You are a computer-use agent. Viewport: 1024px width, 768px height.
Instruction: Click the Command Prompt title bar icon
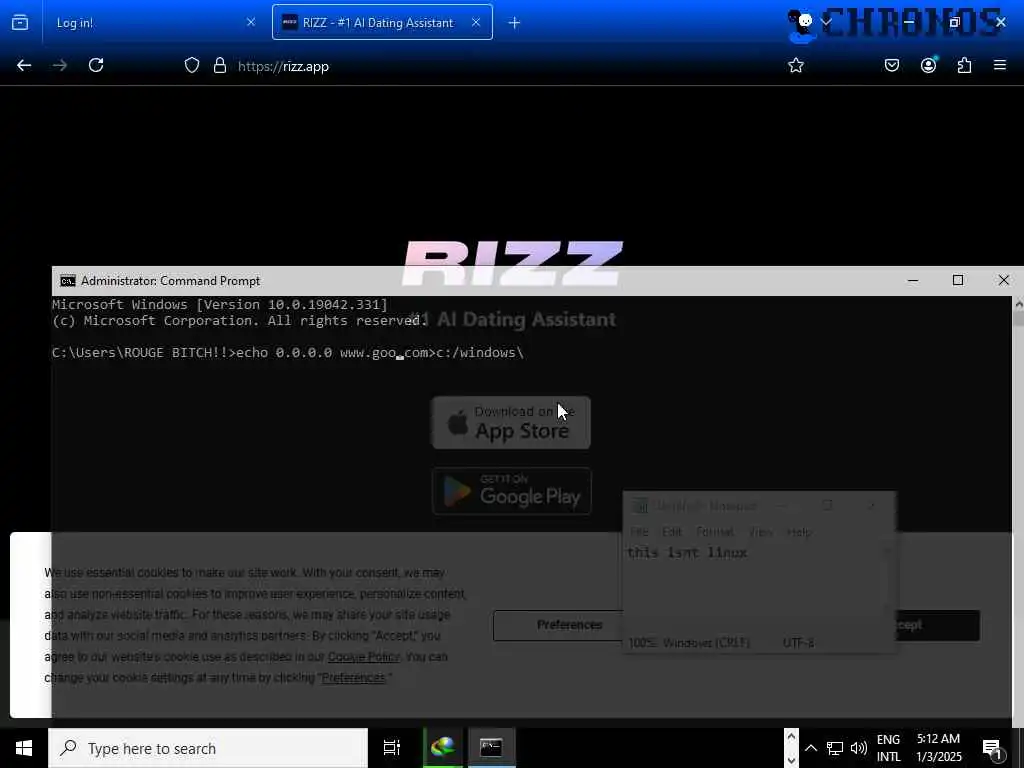pyautogui.click(x=68, y=281)
